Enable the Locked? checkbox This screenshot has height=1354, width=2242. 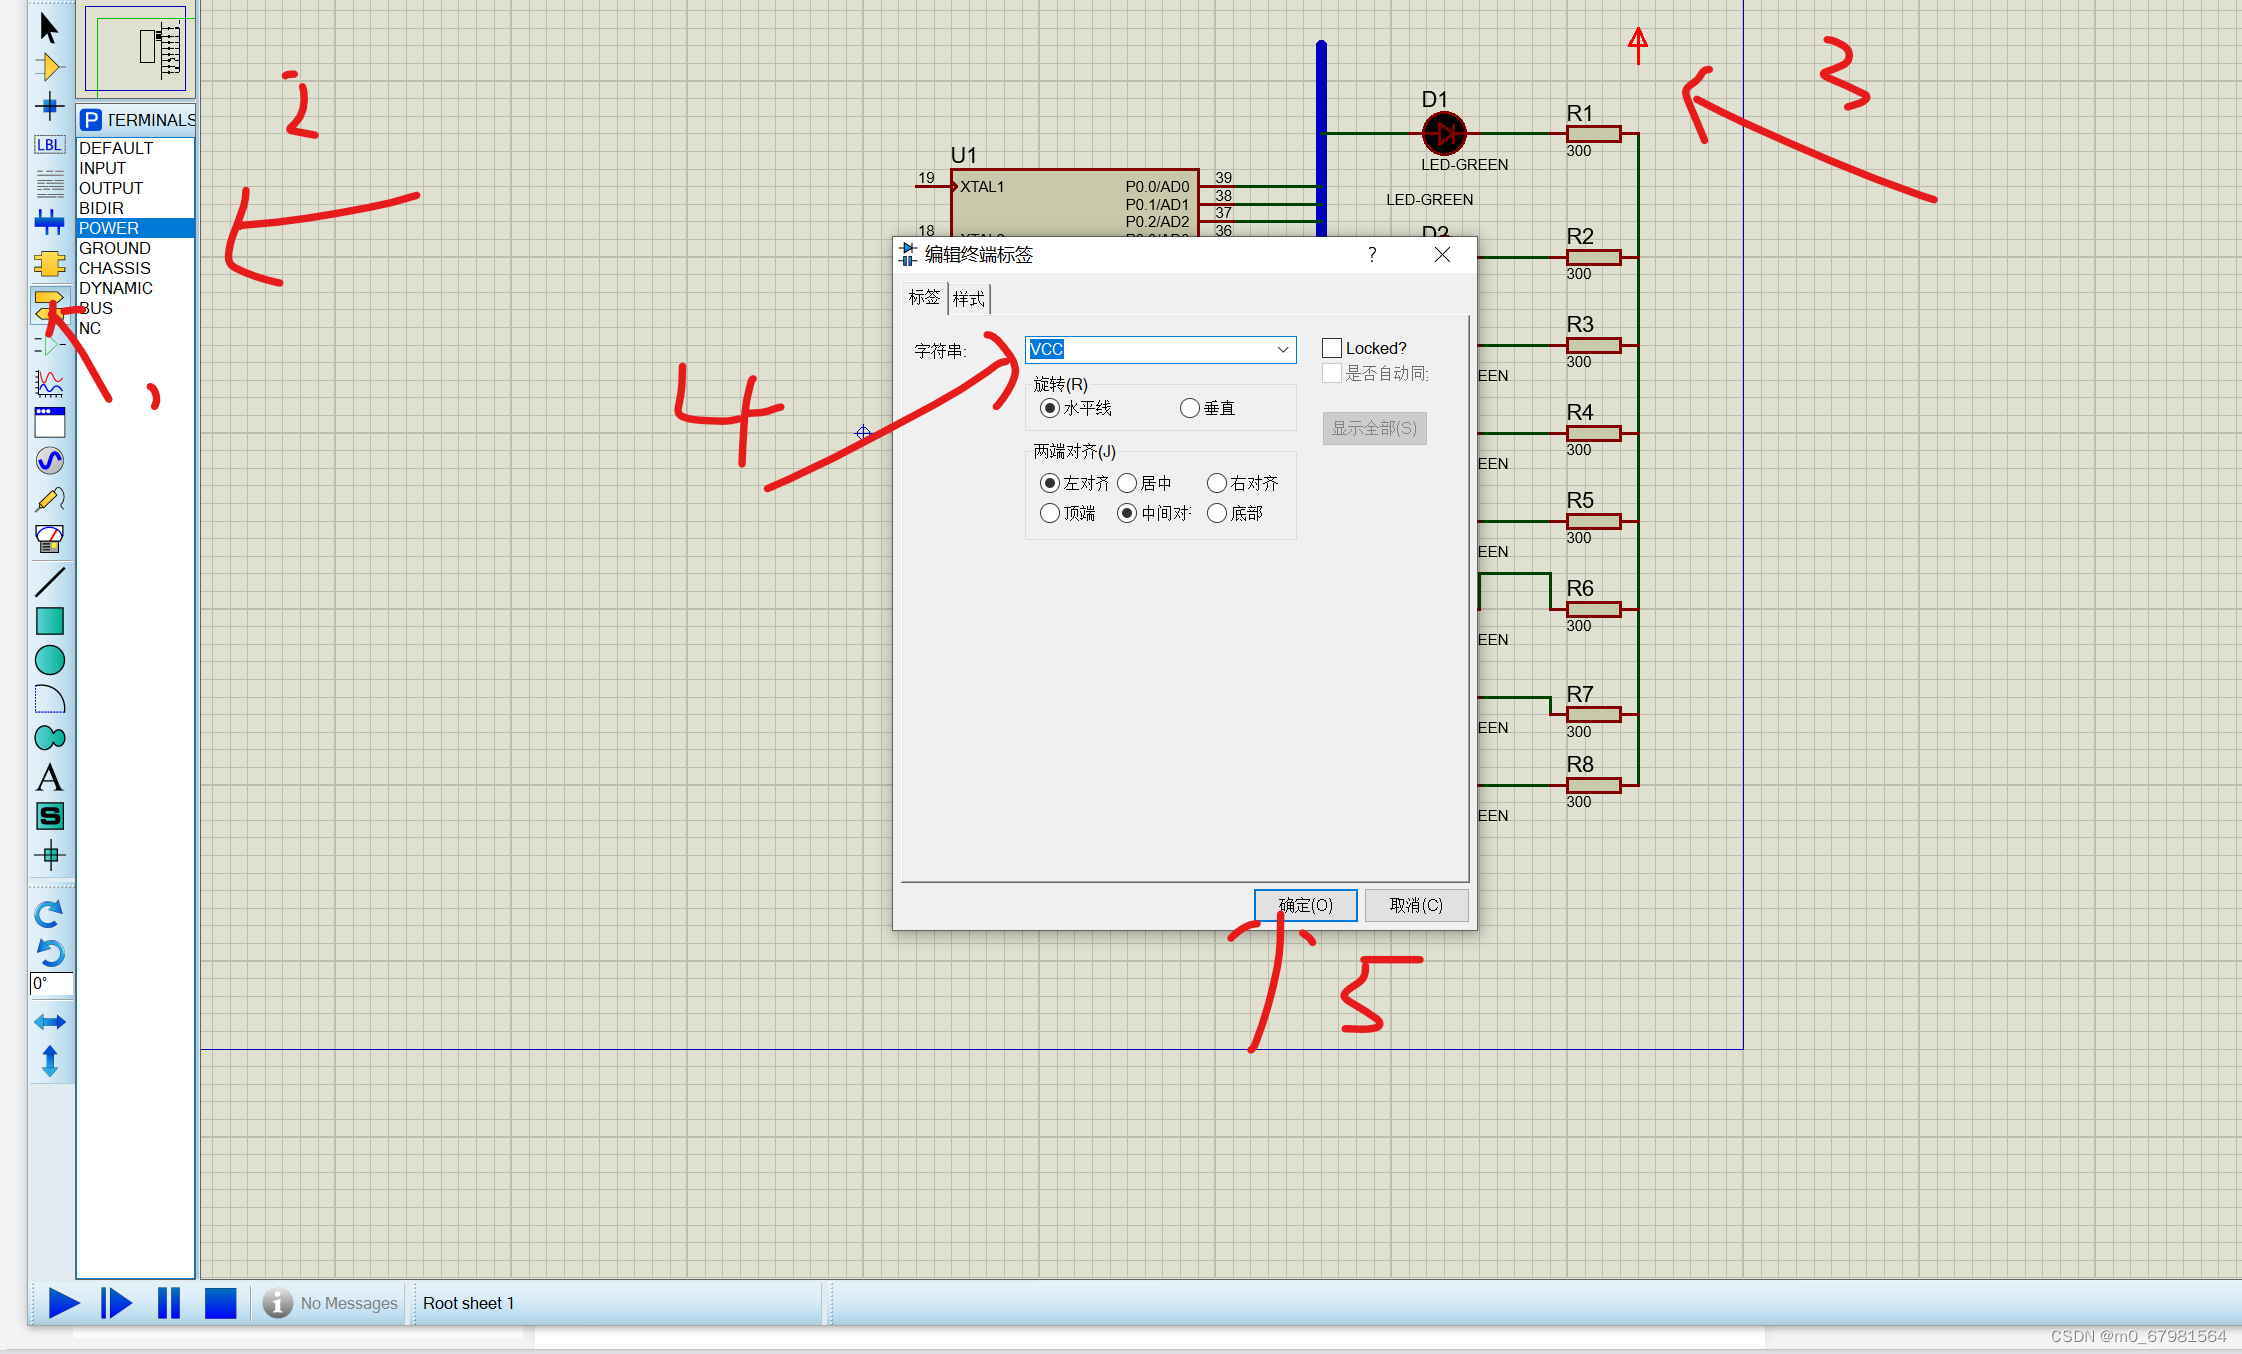pos(1332,348)
